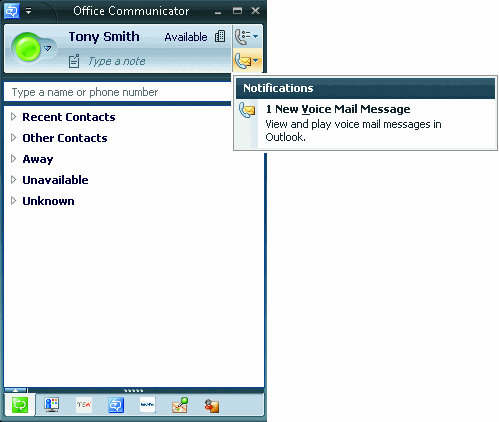Click the dotted resize grip above tabs
The height and width of the screenshot is (422, 499).
tap(134, 390)
